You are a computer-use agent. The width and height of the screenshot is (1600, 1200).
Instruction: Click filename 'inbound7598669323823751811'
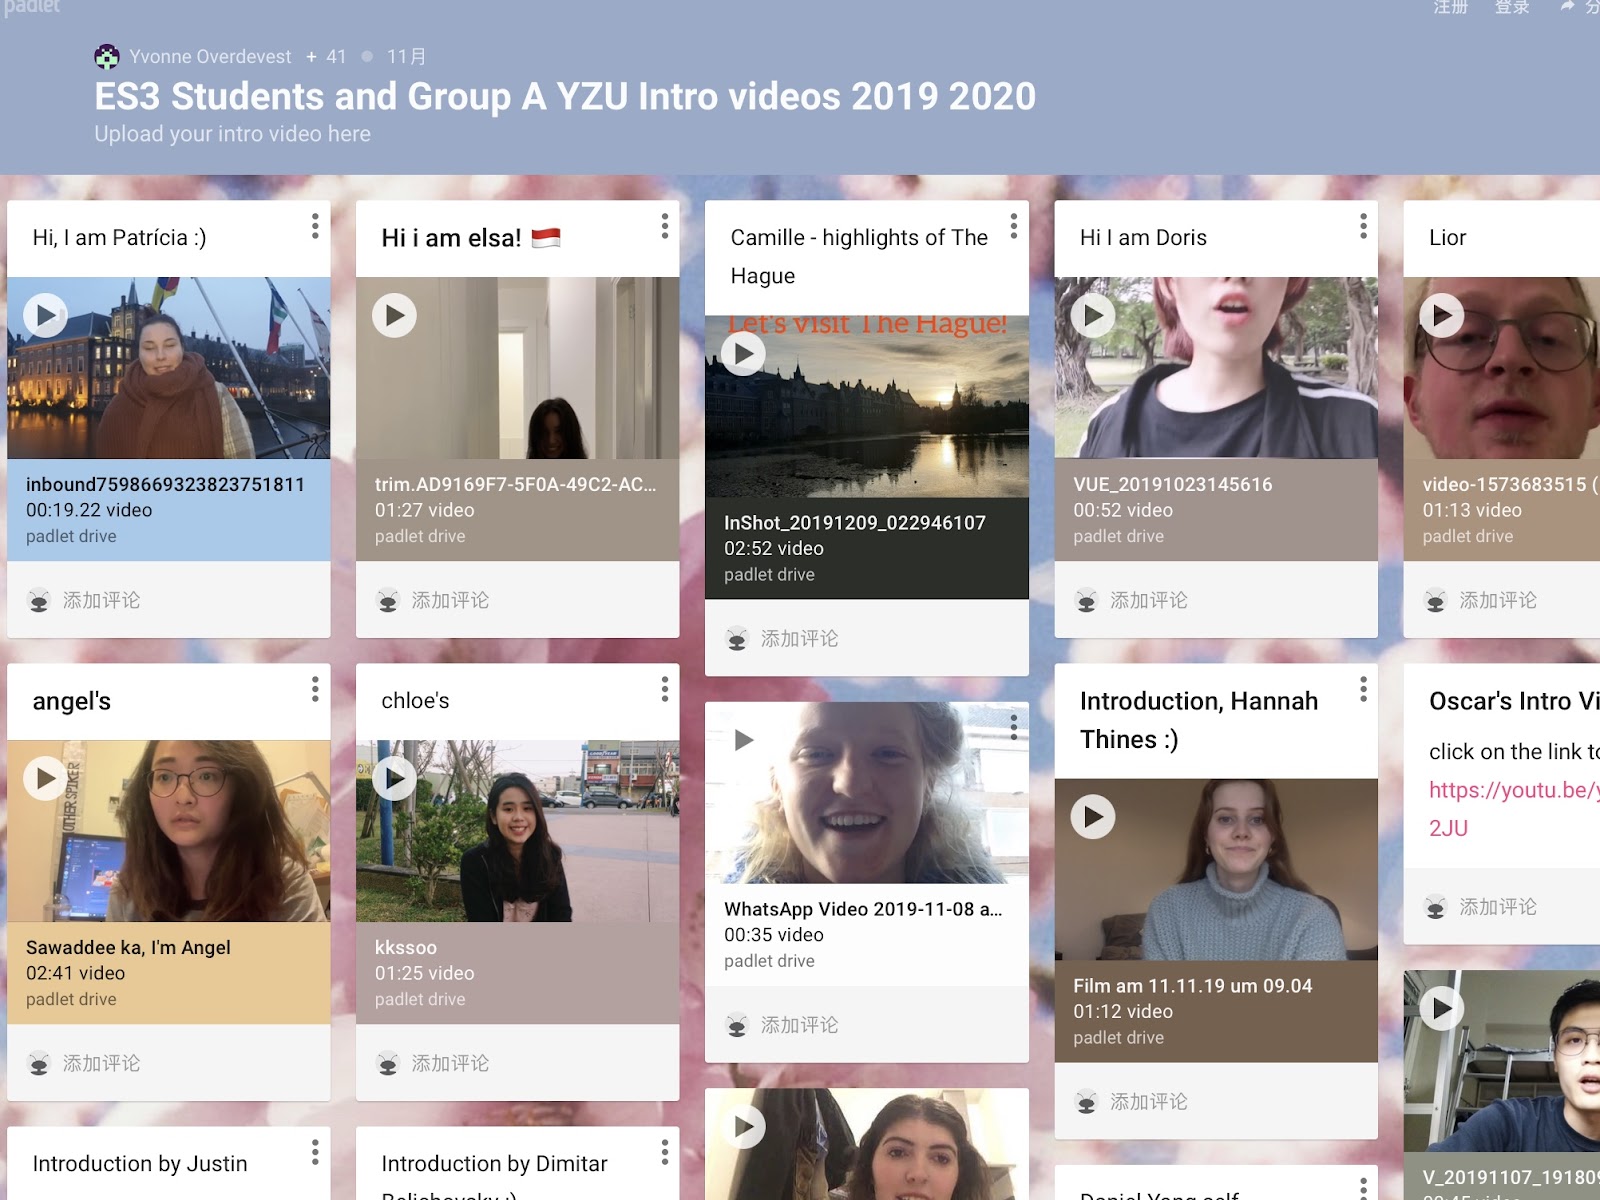(165, 484)
